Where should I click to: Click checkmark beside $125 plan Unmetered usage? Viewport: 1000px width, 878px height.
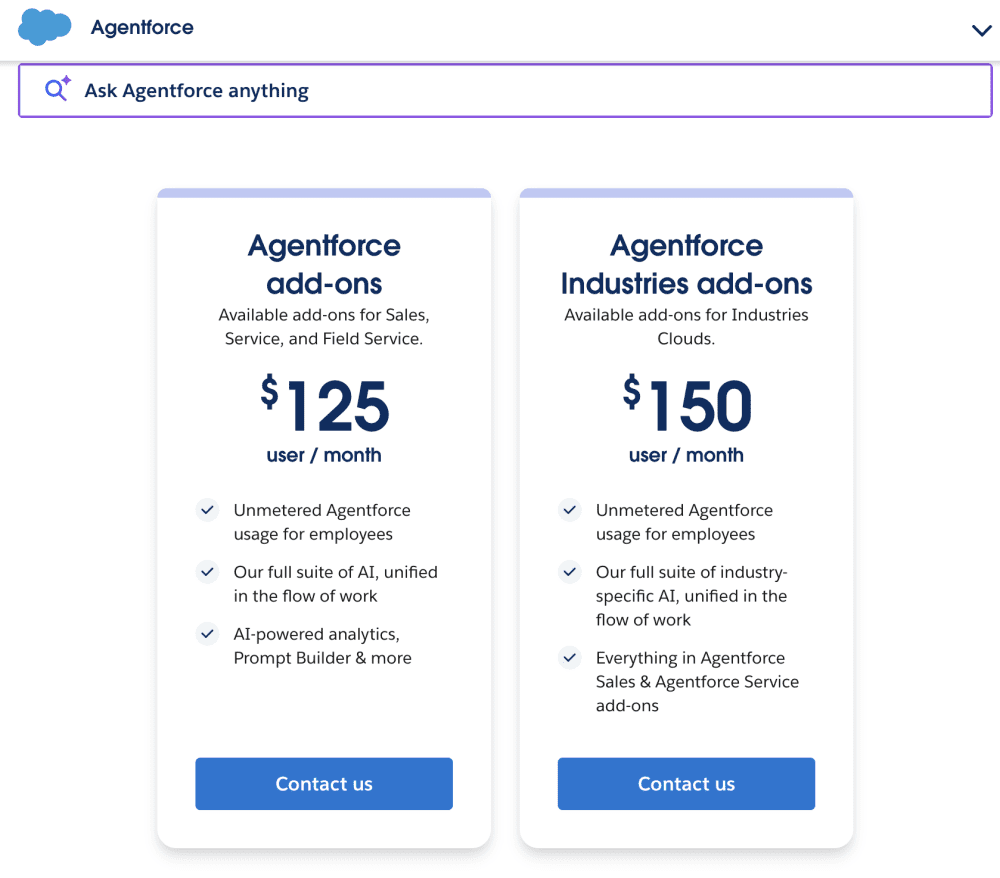pyautogui.click(x=207, y=510)
